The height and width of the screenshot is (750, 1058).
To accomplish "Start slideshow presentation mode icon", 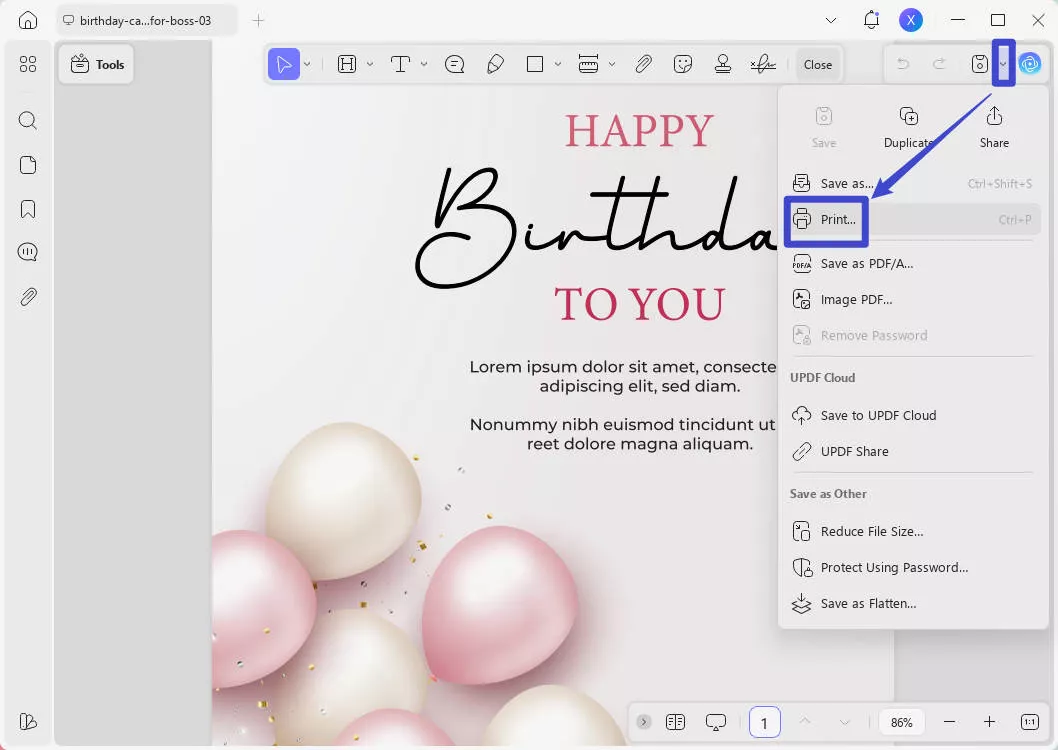I will point(716,722).
